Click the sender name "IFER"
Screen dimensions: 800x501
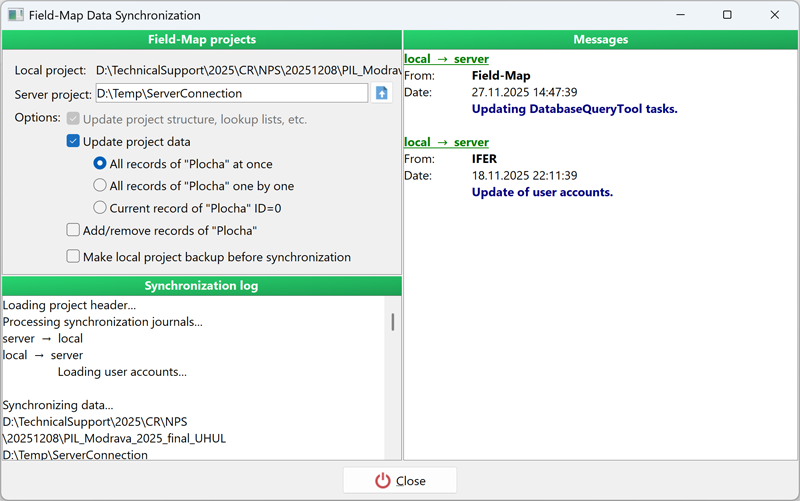(484, 159)
